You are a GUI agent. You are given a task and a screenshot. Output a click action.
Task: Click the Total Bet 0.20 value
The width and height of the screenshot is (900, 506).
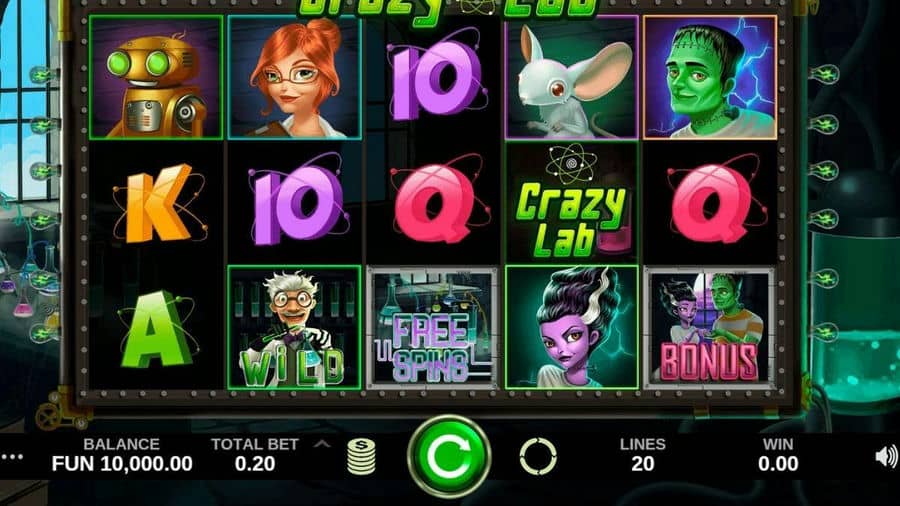(255, 464)
